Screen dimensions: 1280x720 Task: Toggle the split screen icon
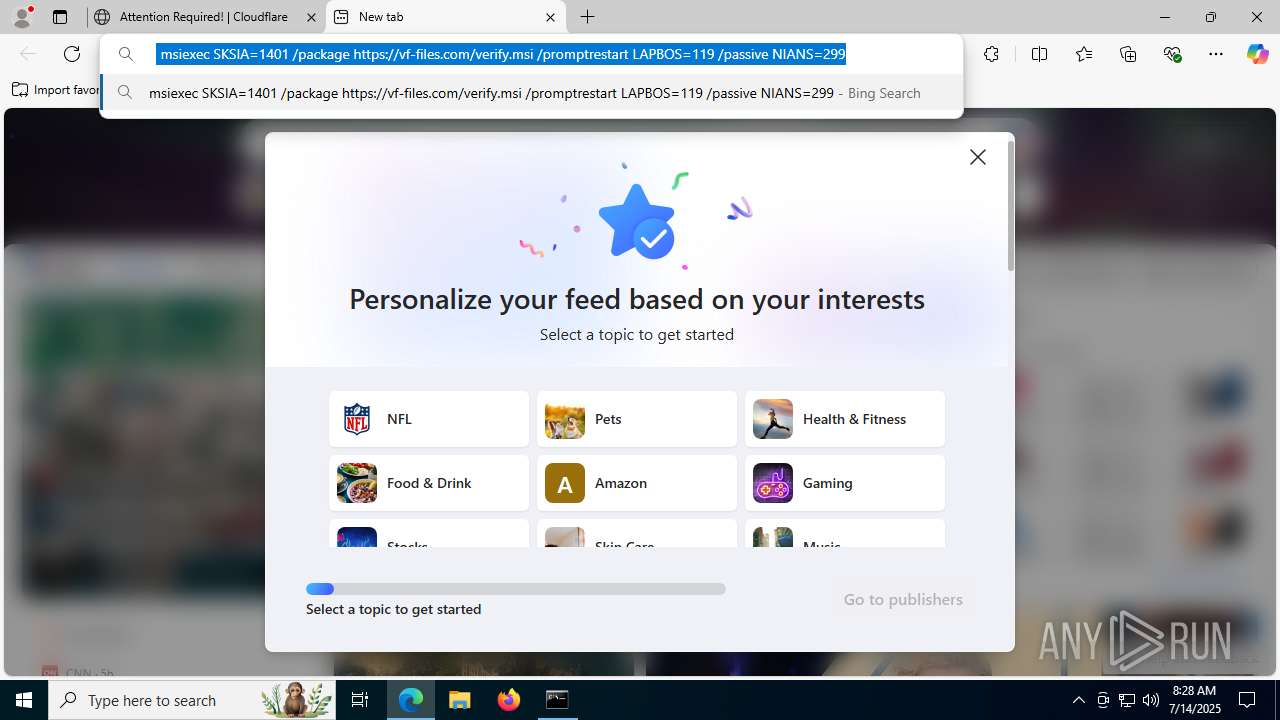pyautogui.click(x=1039, y=54)
